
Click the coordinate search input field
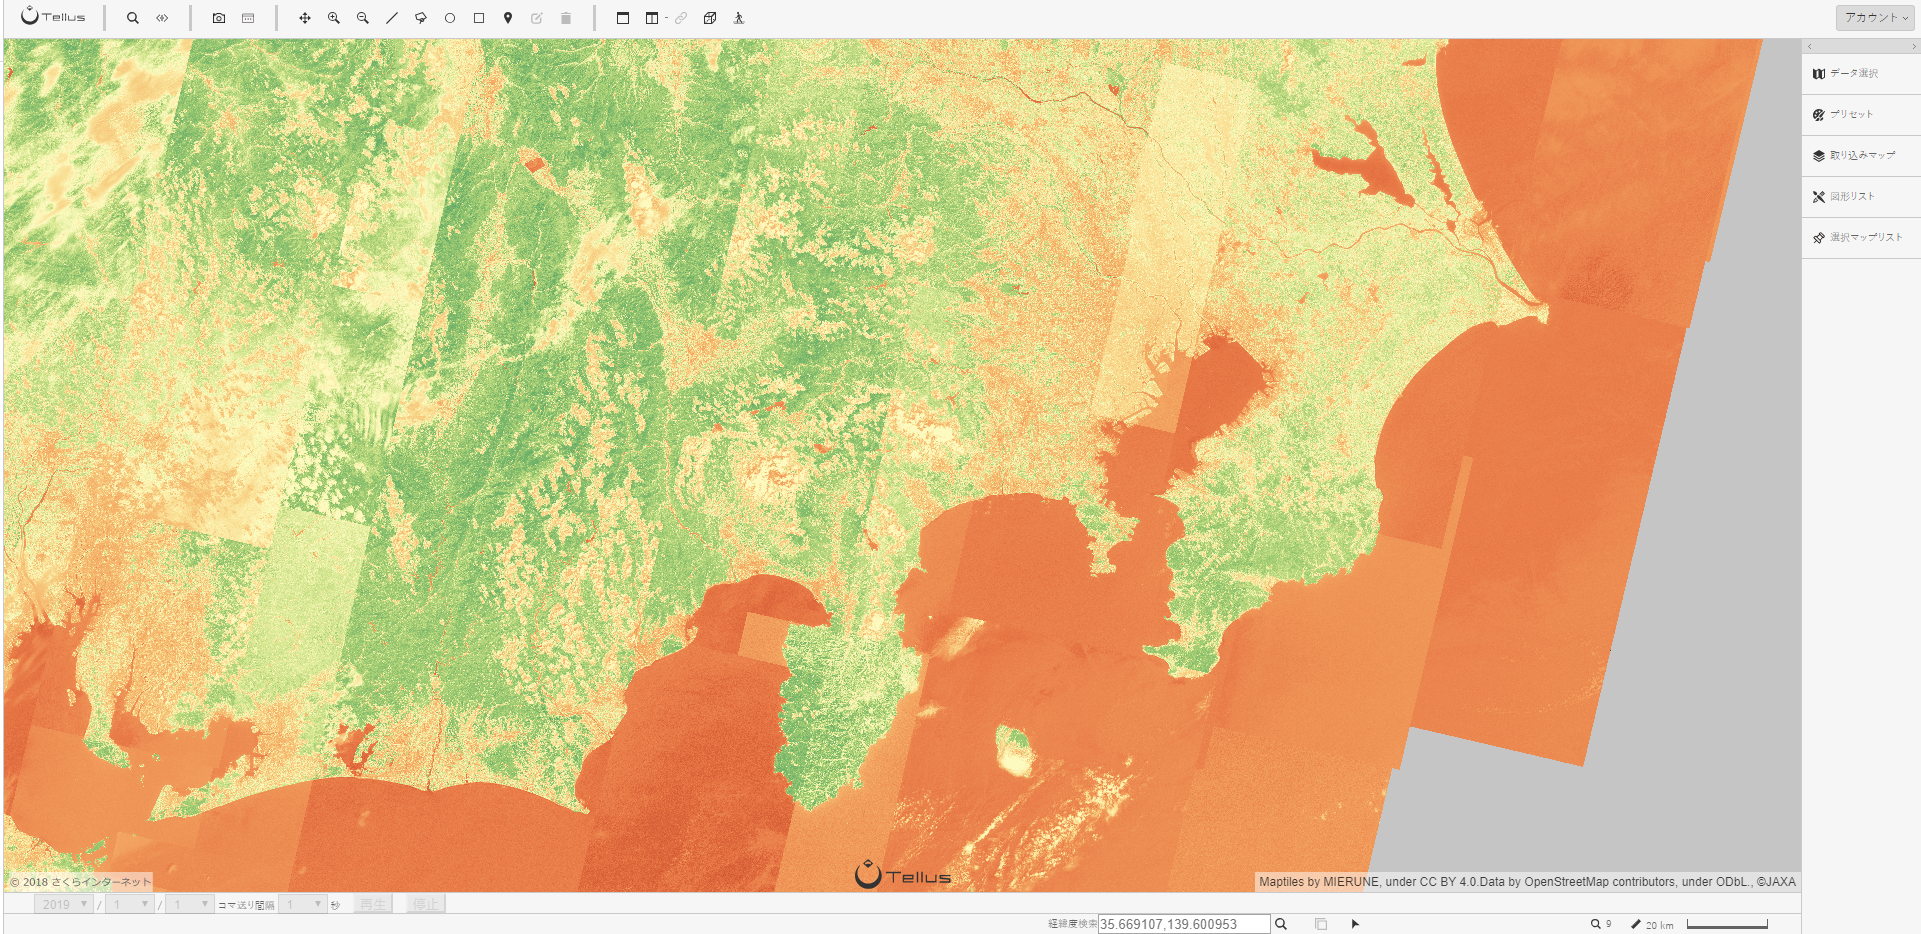point(1184,924)
